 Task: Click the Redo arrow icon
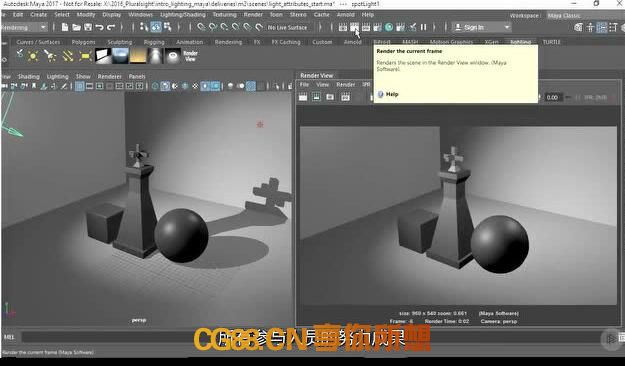click(x=111, y=28)
